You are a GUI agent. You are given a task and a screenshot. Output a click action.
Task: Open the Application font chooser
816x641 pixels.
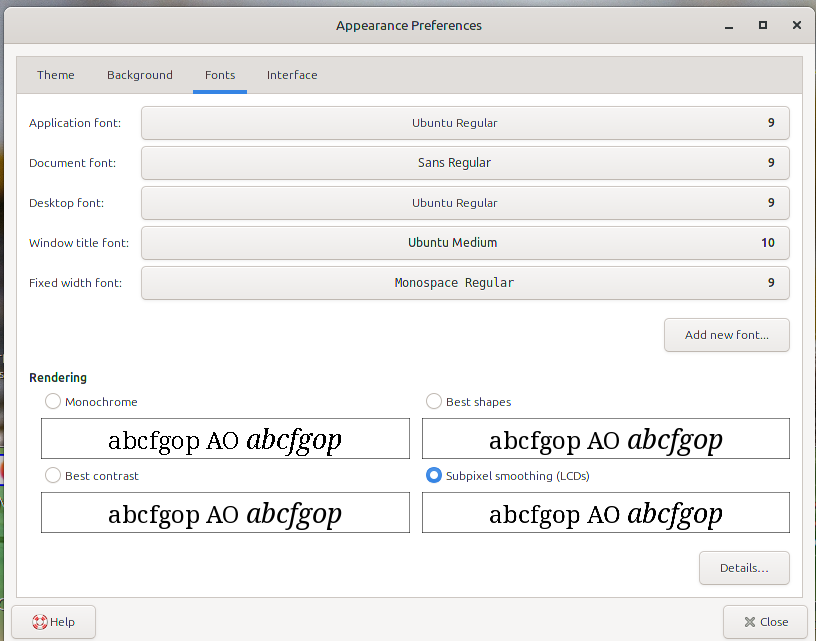(x=465, y=123)
